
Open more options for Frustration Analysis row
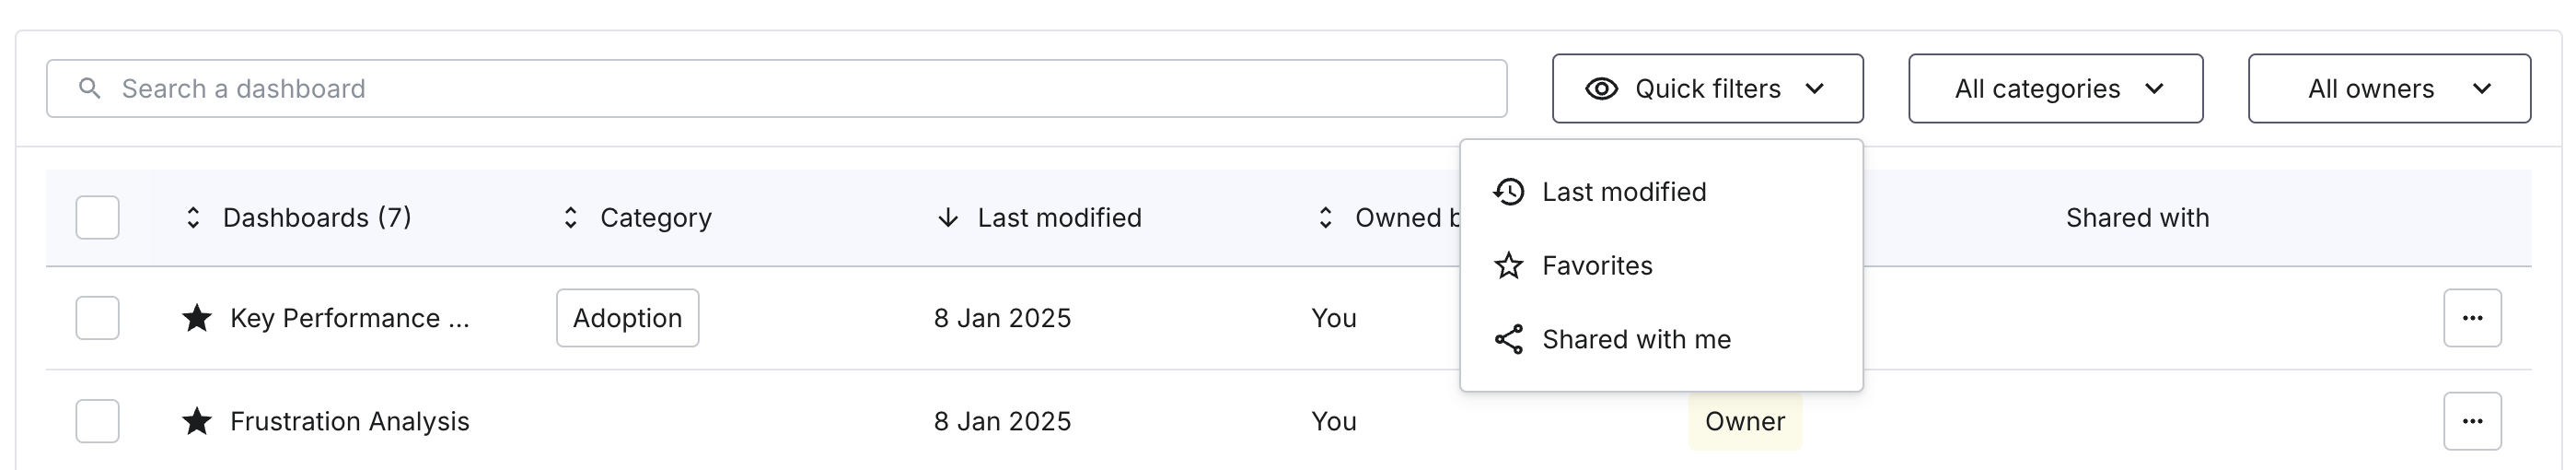[2472, 421]
